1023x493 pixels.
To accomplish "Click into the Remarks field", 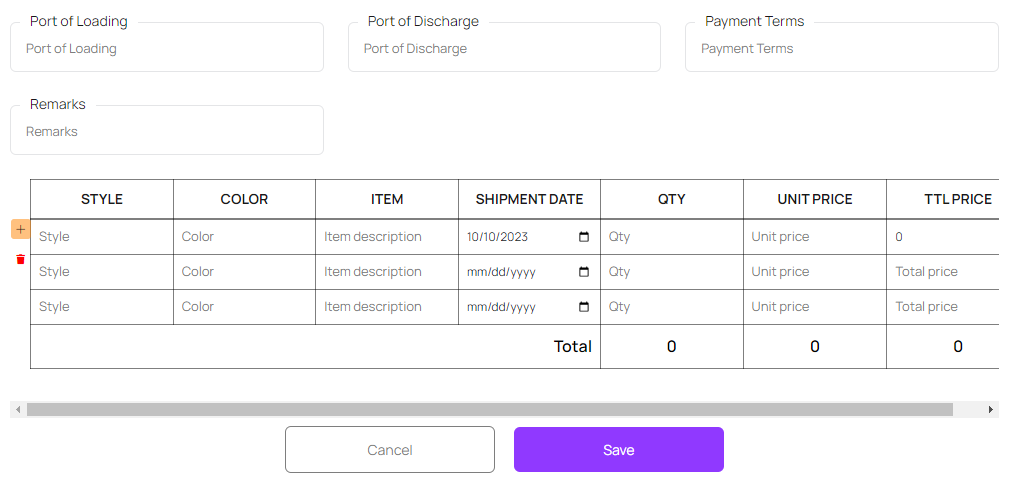I will 166,131.
